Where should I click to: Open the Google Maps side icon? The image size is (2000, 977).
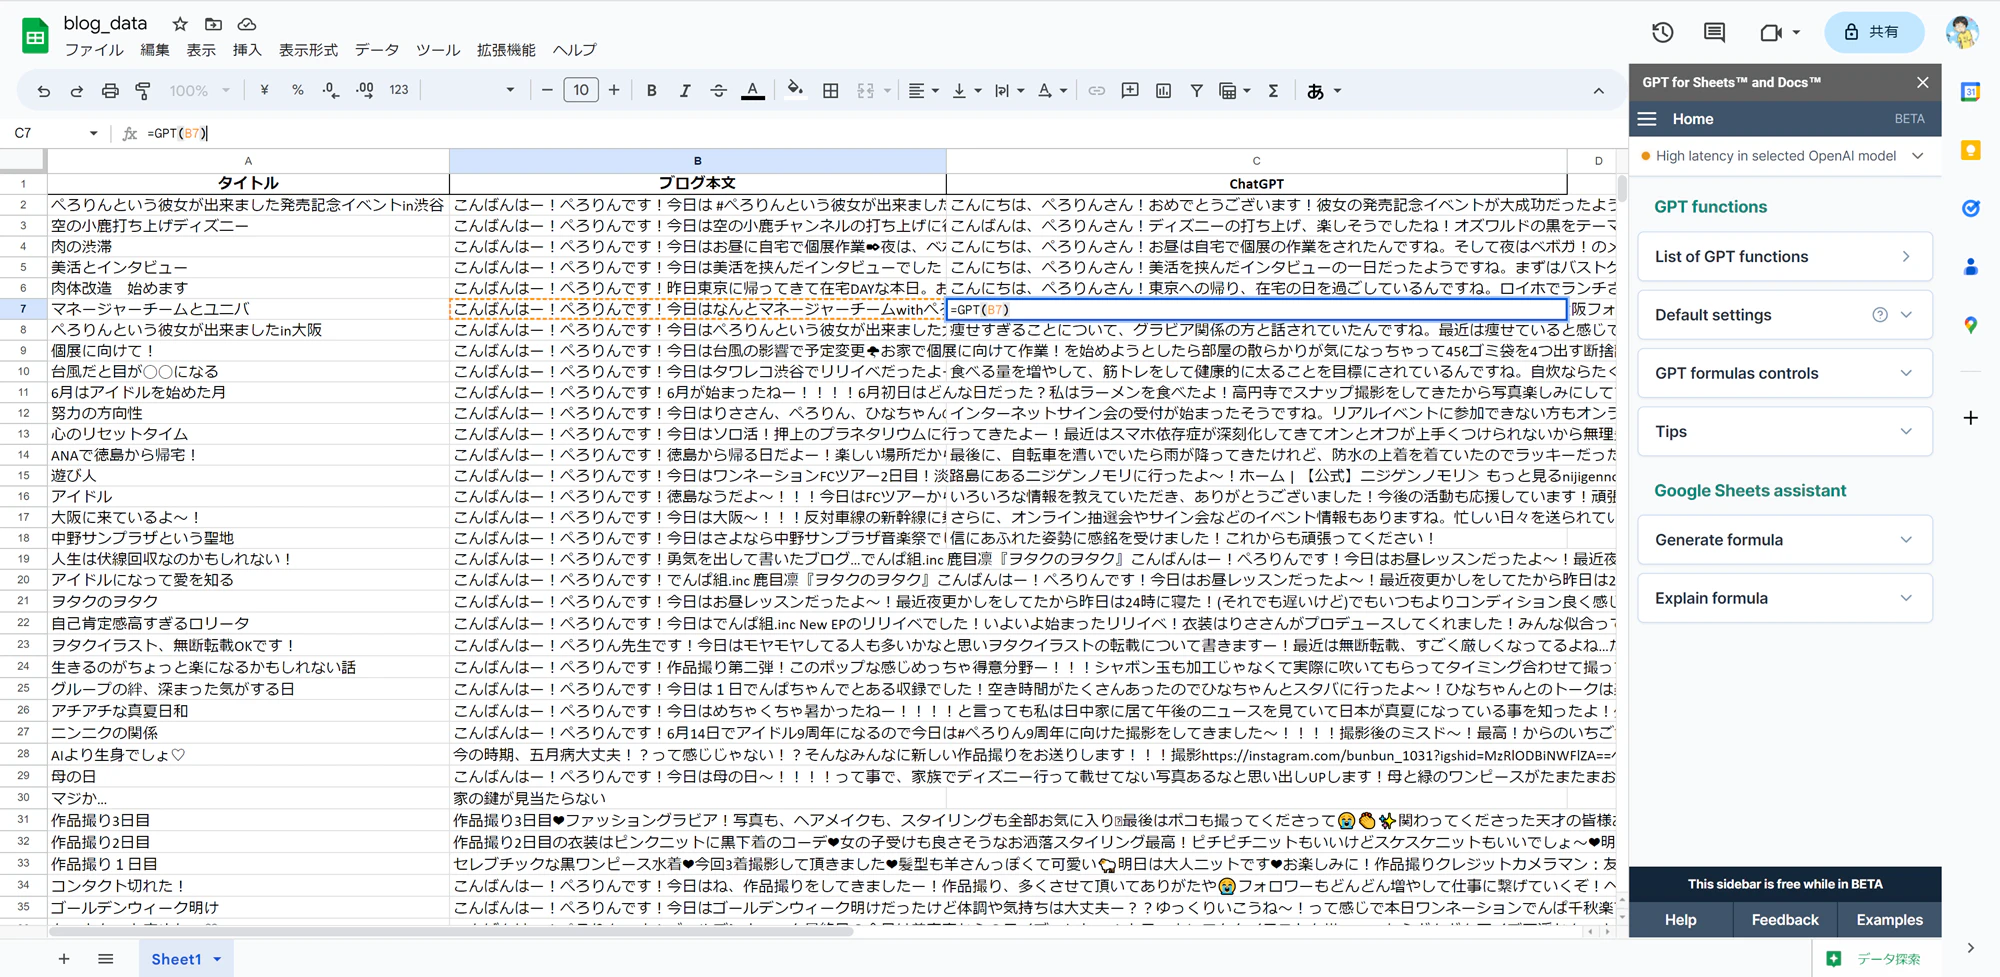coord(1970,325)
